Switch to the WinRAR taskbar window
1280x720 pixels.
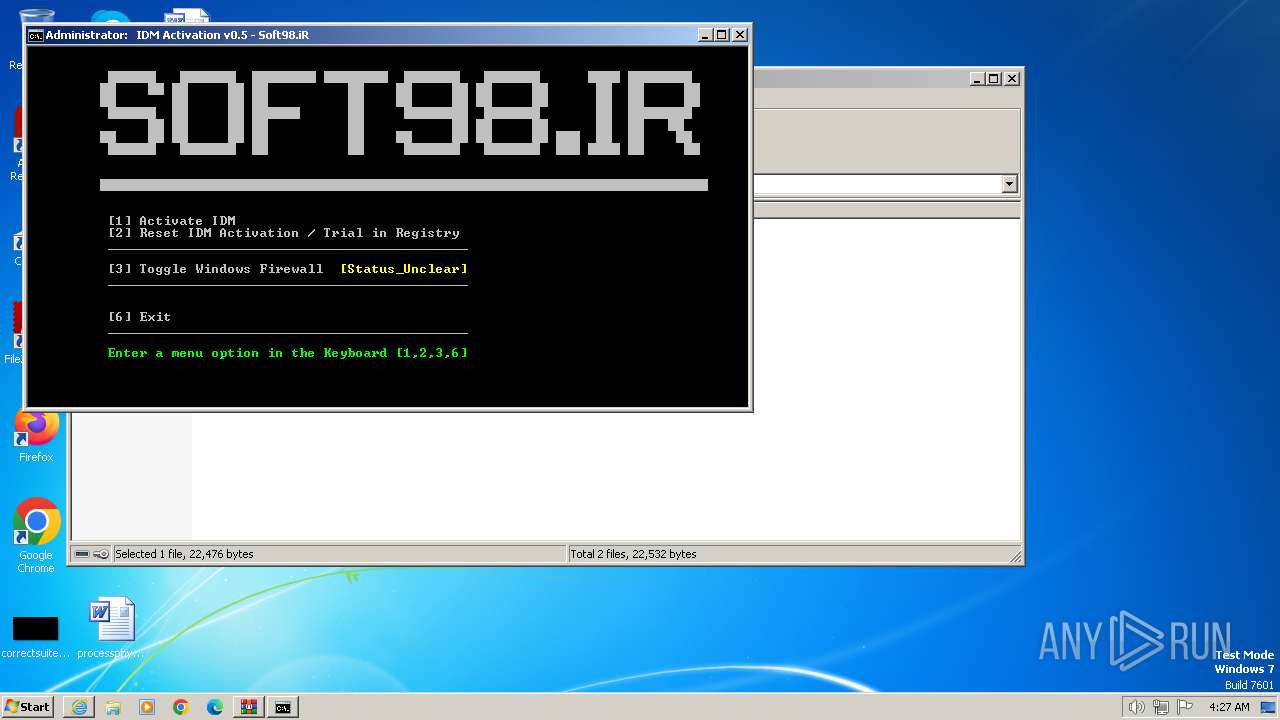(x=249, y=707)
